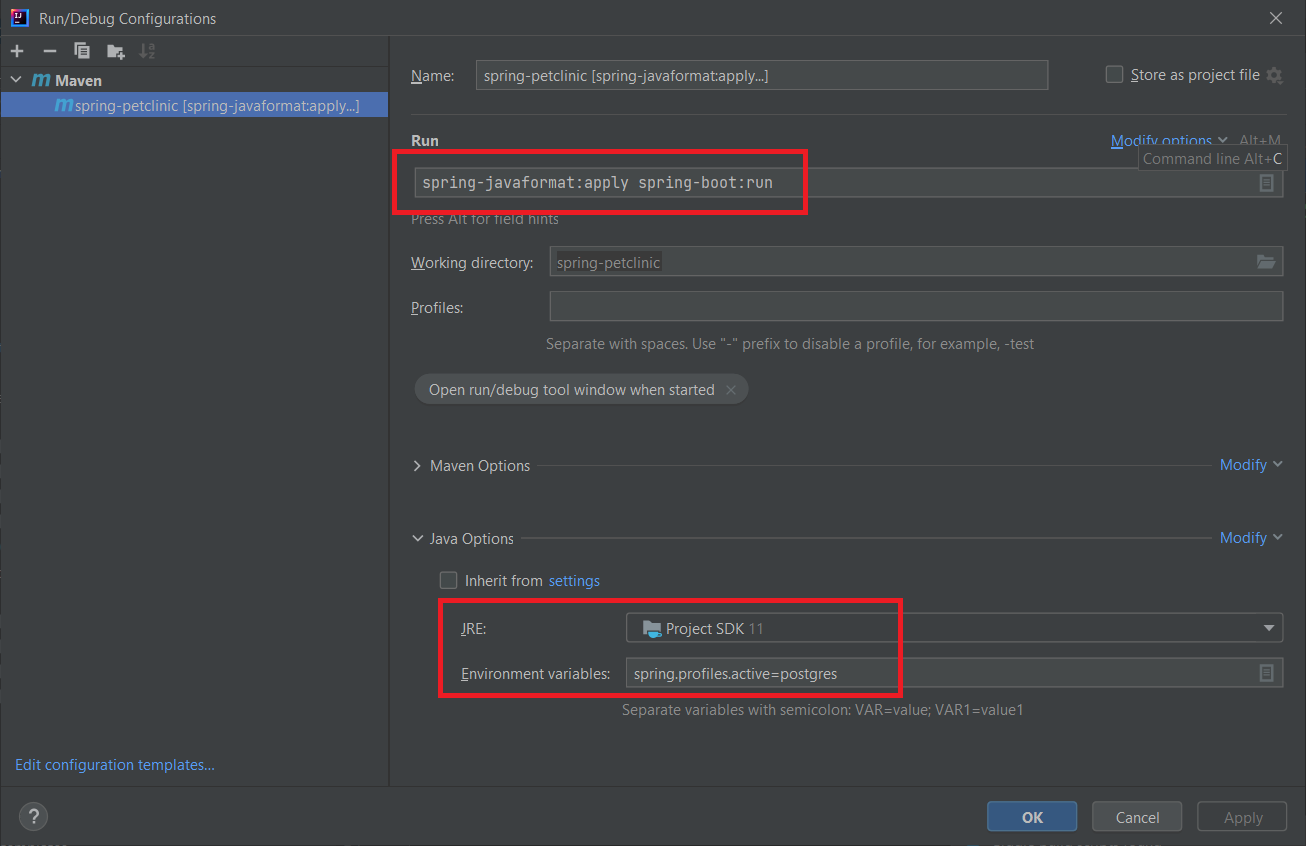
Task: Expand the Run command line field editor
Action: (x=1266, y=183)
